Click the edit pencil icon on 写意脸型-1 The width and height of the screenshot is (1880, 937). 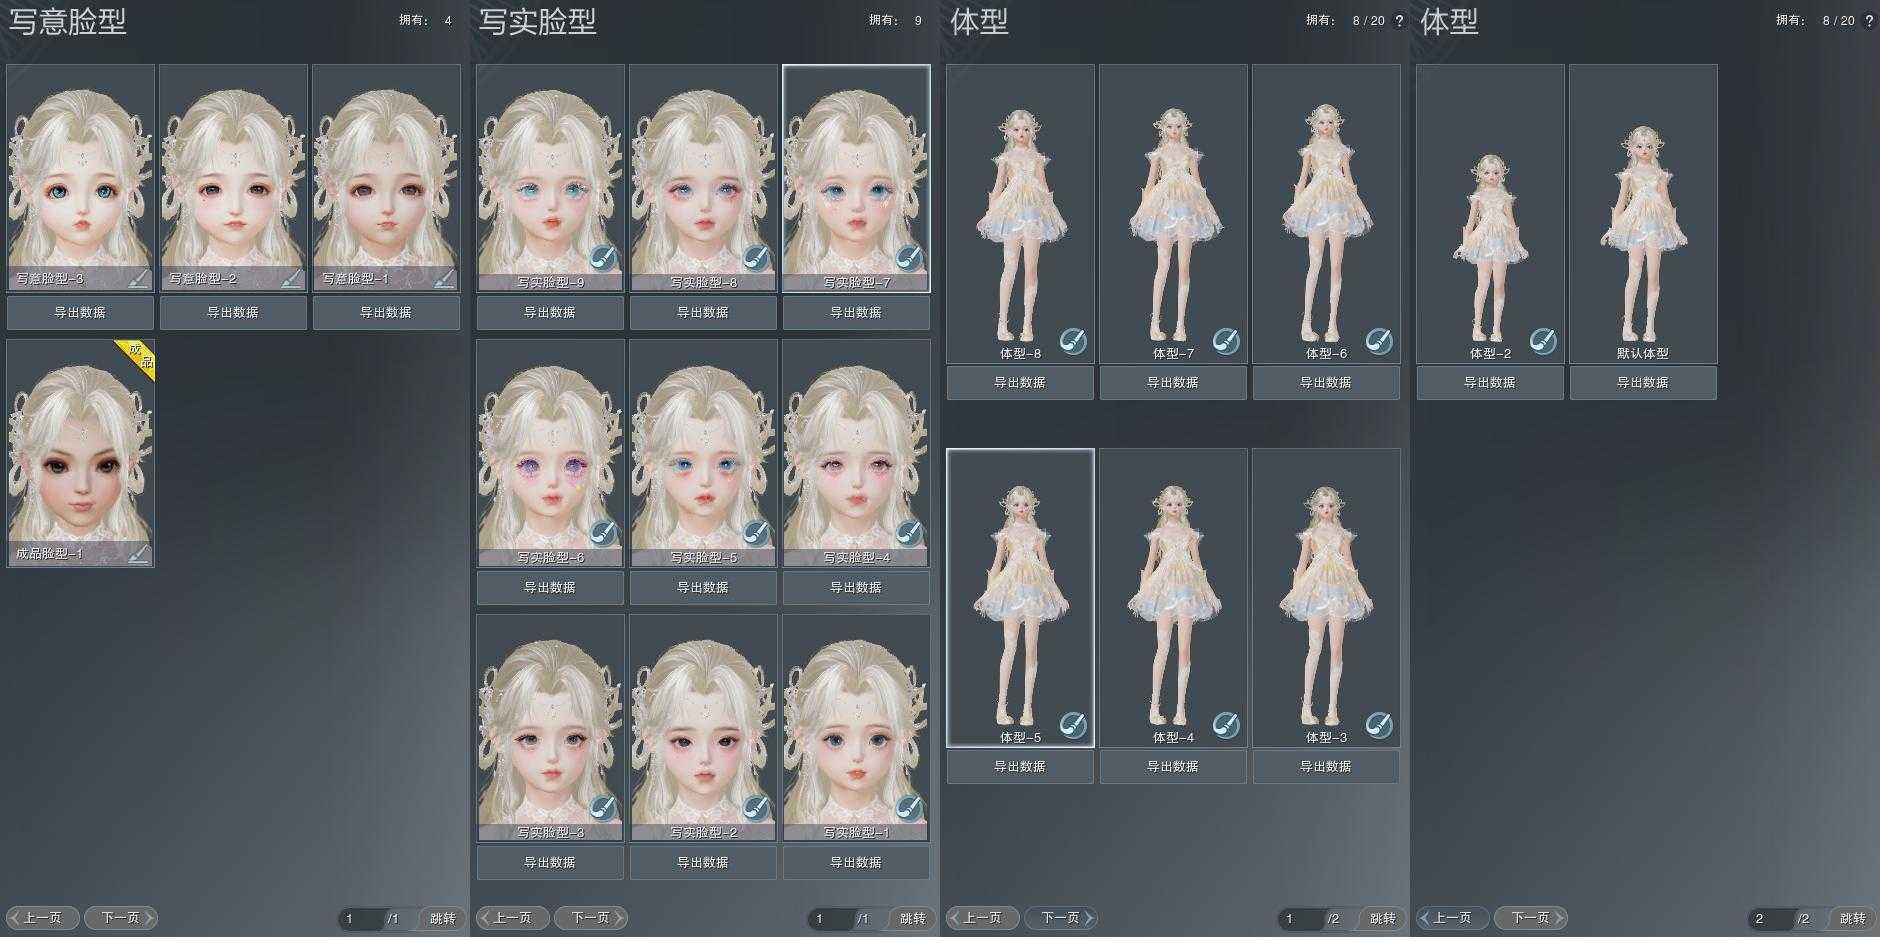(444, 279)
